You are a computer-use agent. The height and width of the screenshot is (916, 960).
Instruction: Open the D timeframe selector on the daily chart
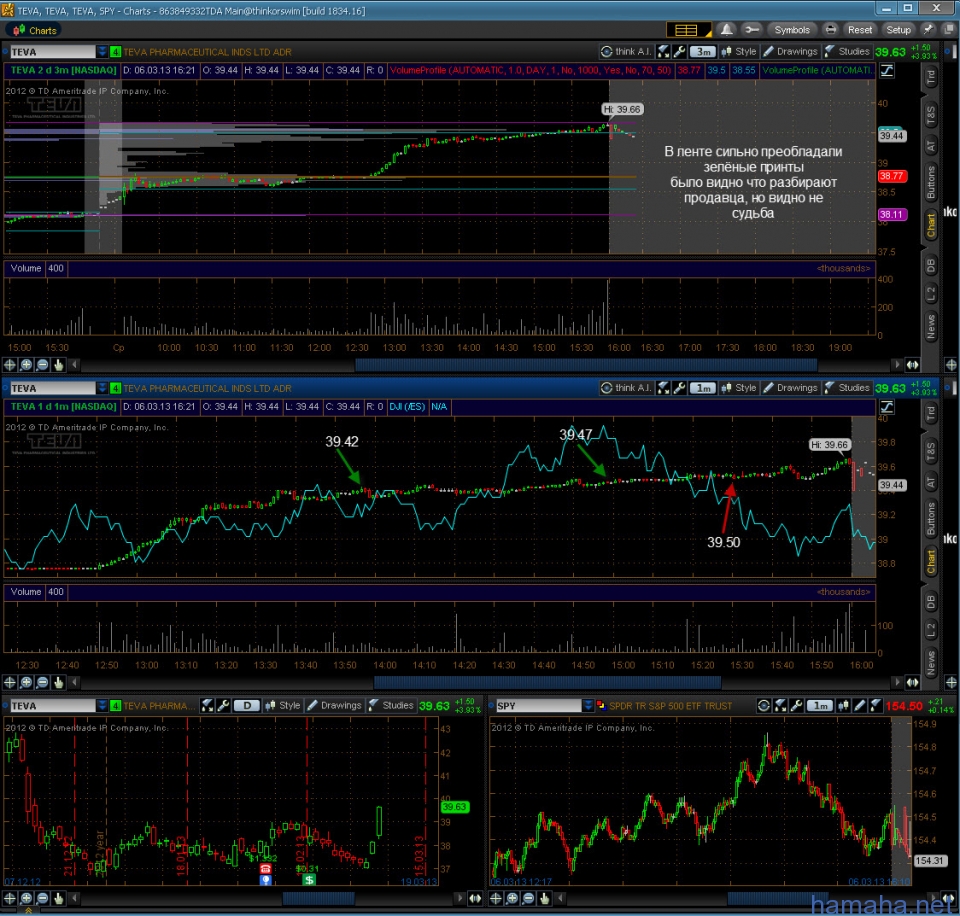(247, 705)
